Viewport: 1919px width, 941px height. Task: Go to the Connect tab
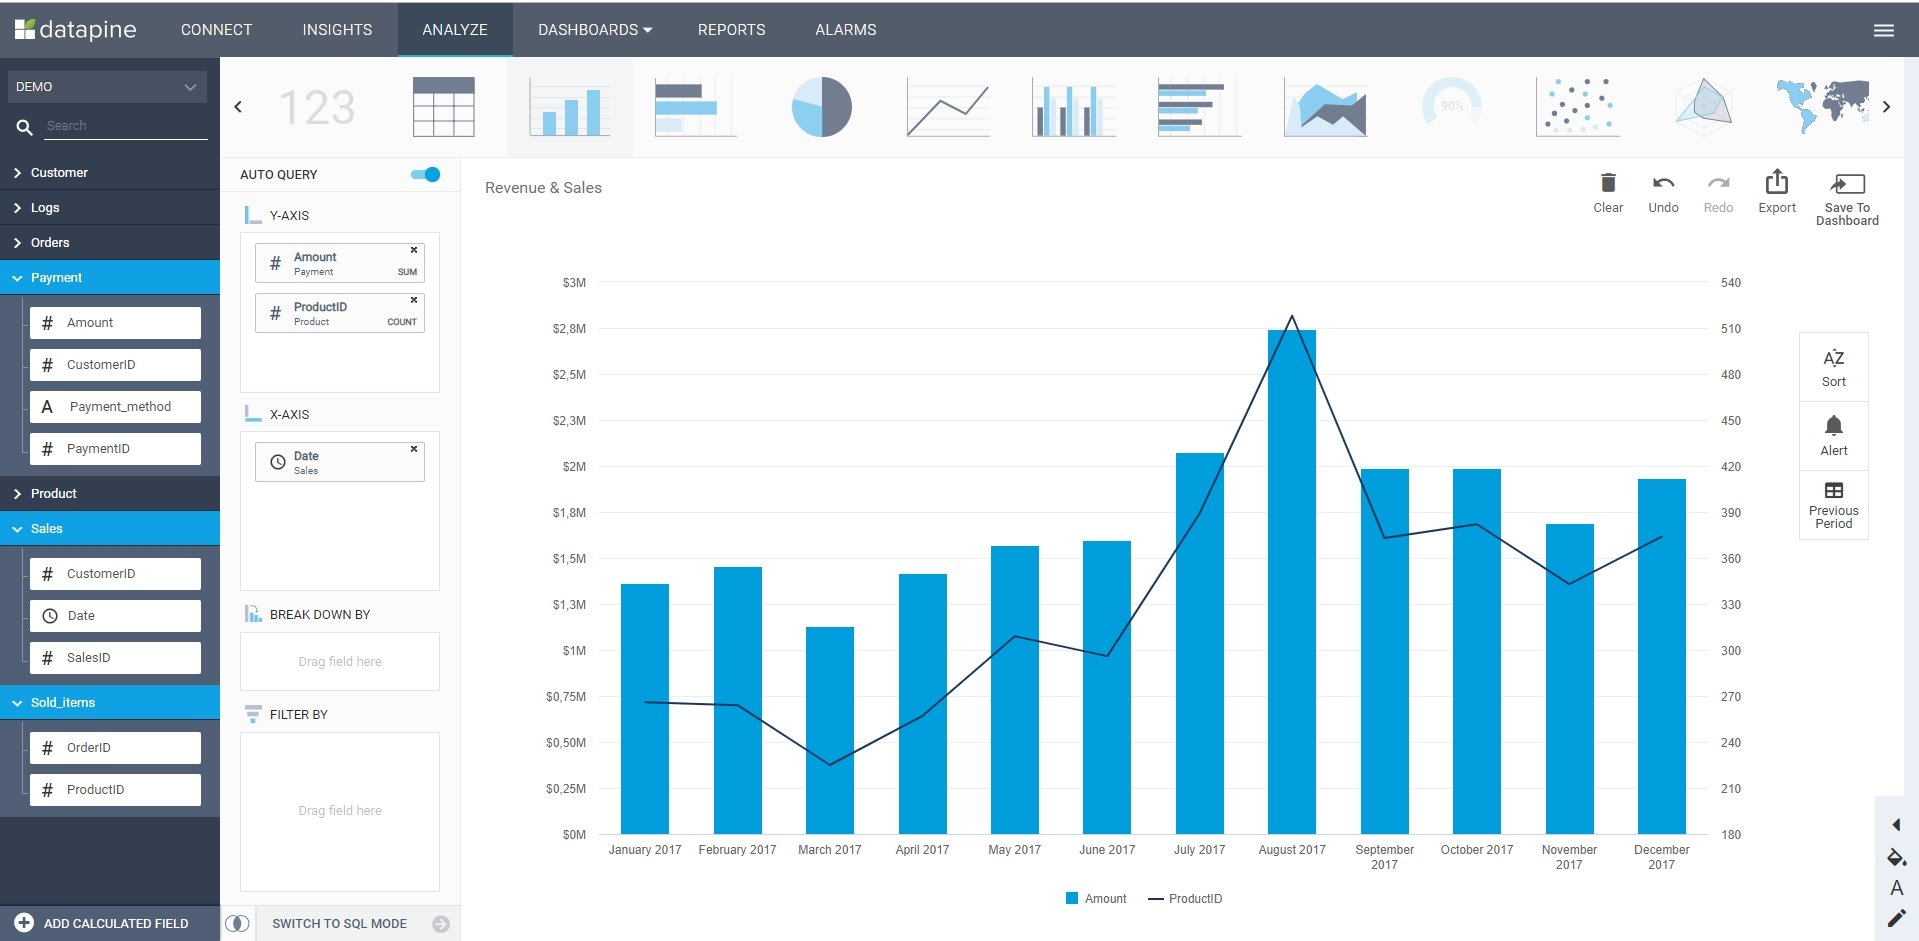point(216,30)
